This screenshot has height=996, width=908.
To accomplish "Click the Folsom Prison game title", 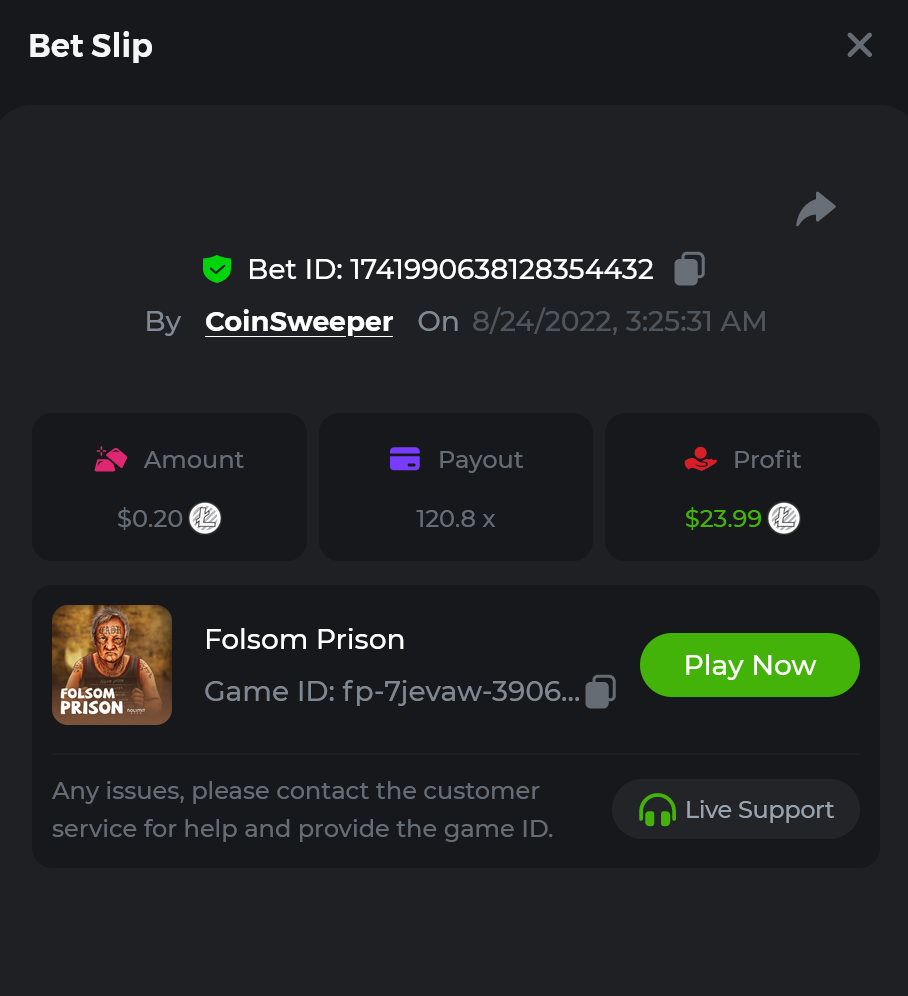I will 304,640.
